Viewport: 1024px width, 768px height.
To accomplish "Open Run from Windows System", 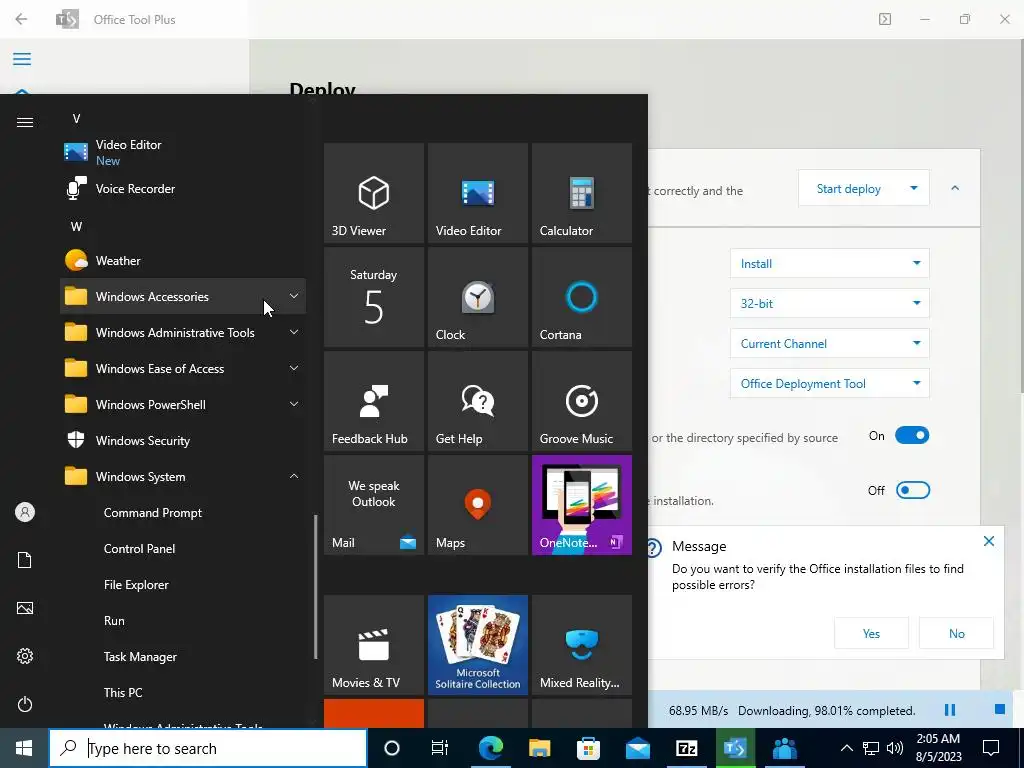I will [x=183, y=620].
